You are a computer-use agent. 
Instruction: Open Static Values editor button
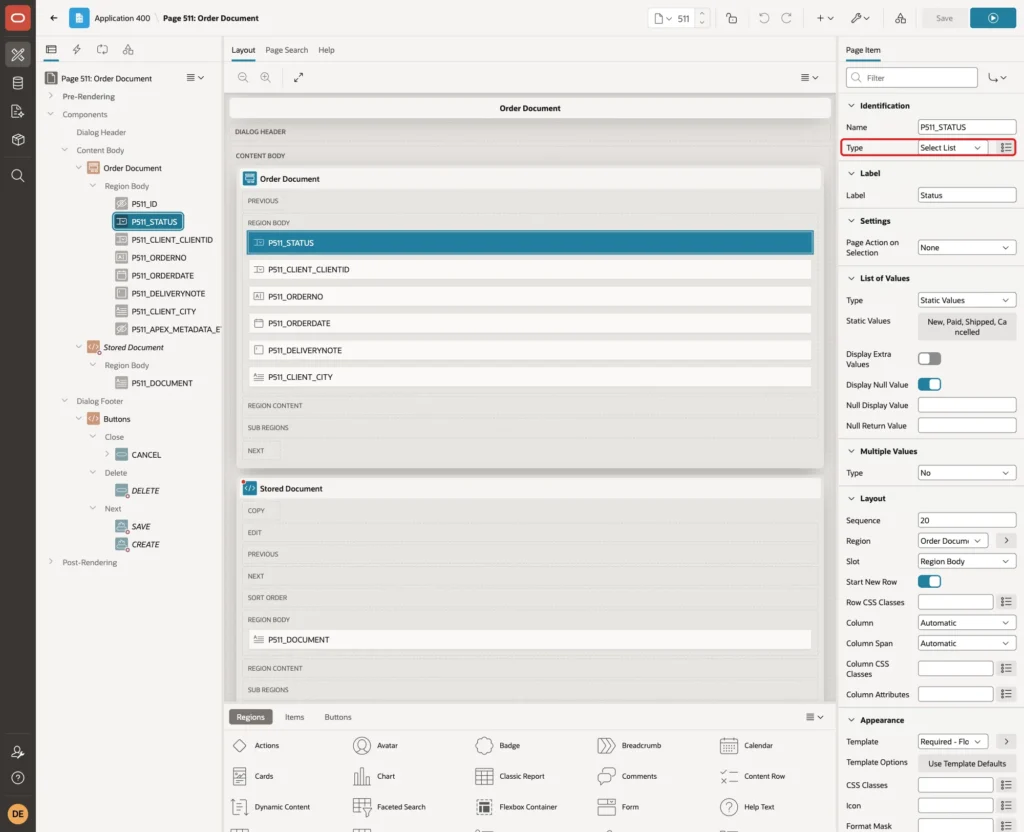(x=967, y=327)
